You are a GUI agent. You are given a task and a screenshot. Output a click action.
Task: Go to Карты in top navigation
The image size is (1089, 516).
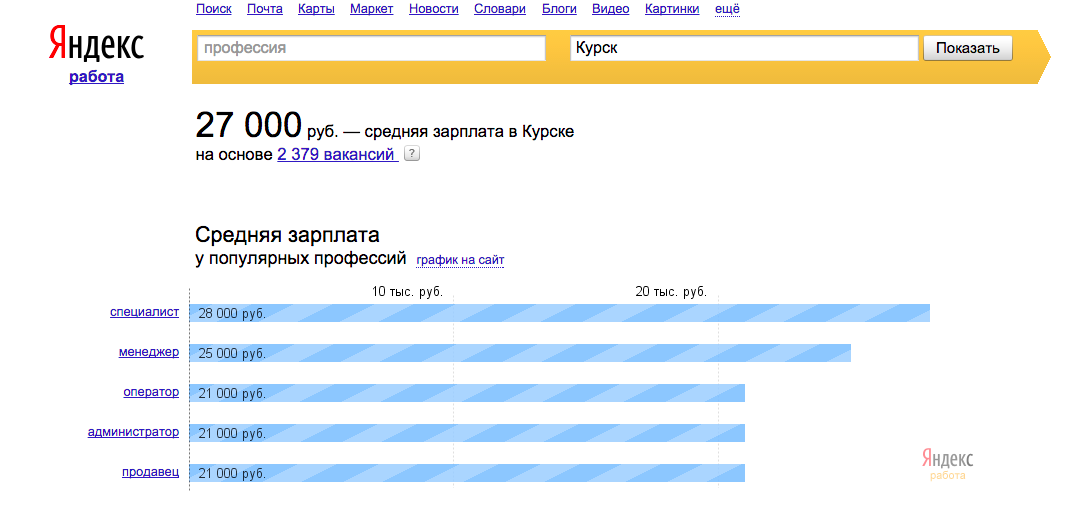tap(316, 9)
